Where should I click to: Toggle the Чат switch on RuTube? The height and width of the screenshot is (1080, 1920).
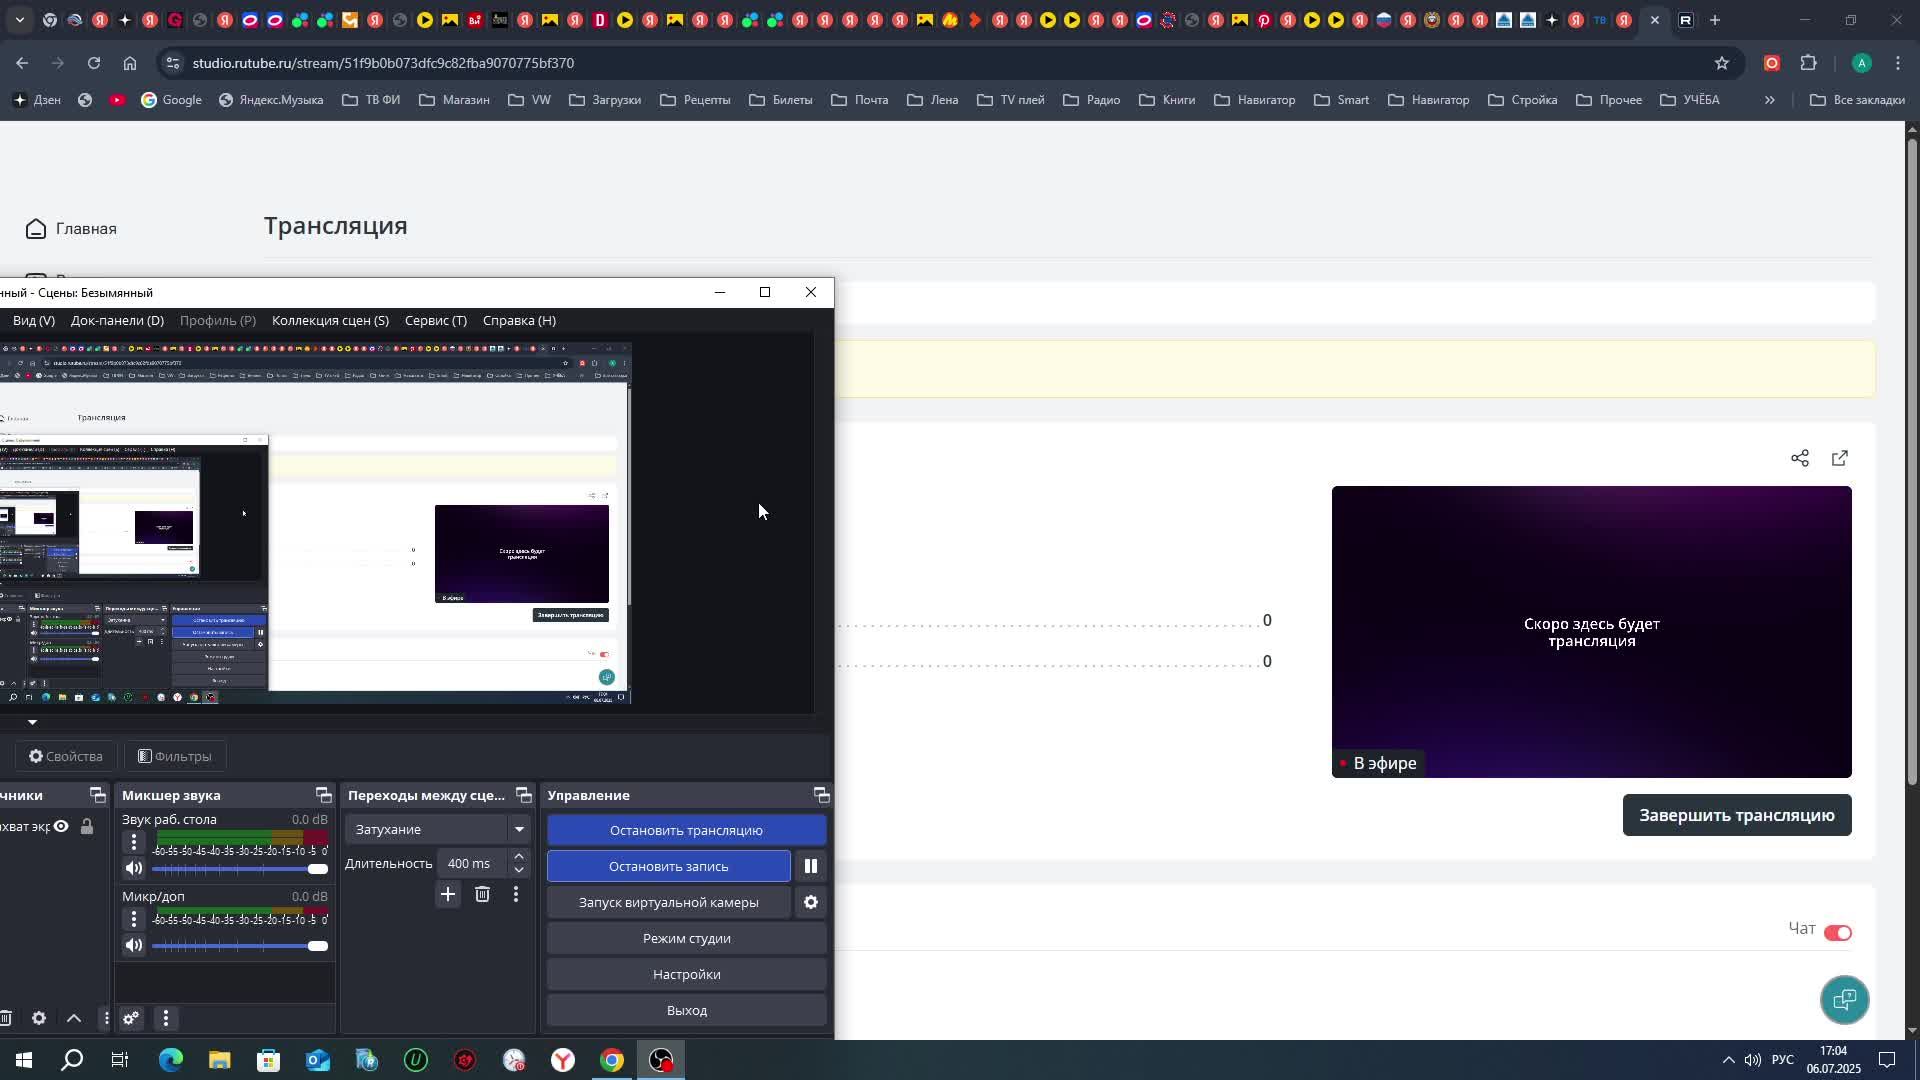coord(1838,932)
